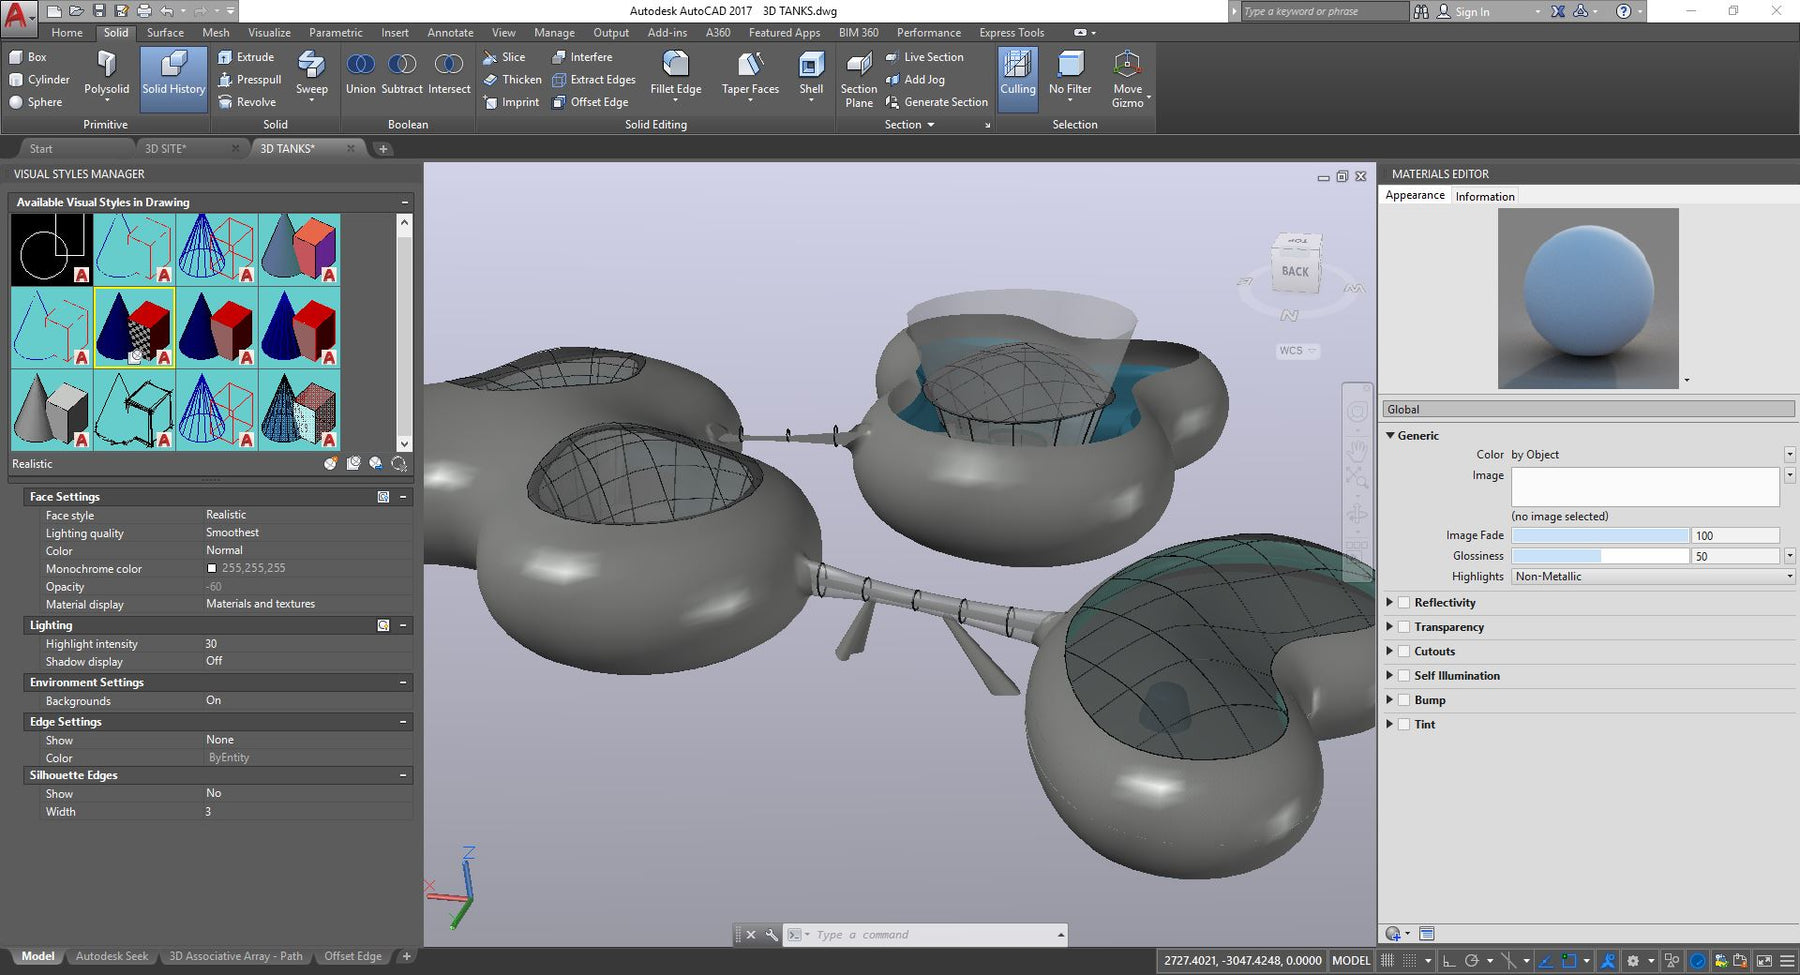Check the Transparency property box
1800x975 pixels.
pyautogui.click(x=1404, y=627)
